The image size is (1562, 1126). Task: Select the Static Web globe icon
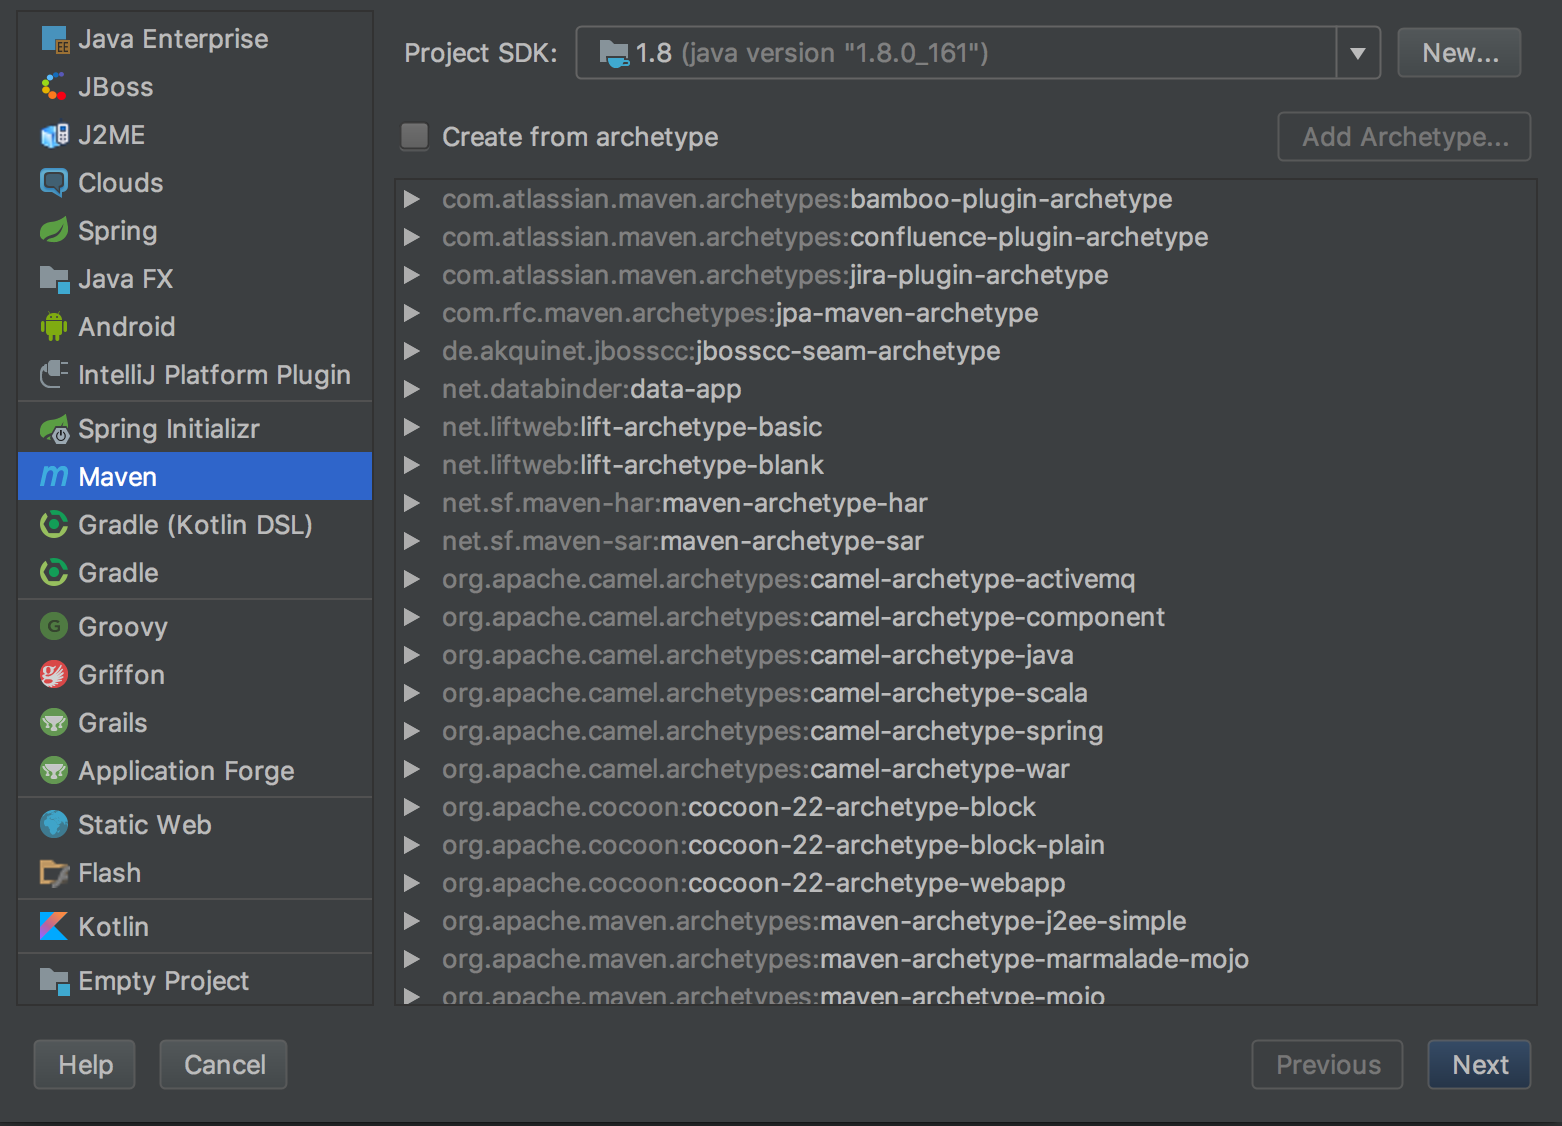coord(54,825)
